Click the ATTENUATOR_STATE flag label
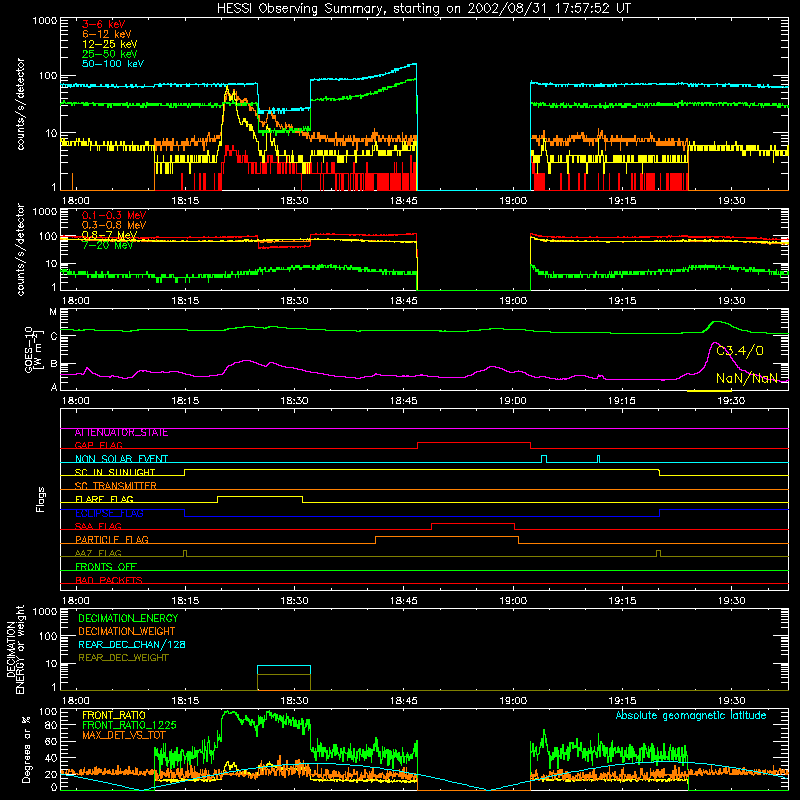 121,433
